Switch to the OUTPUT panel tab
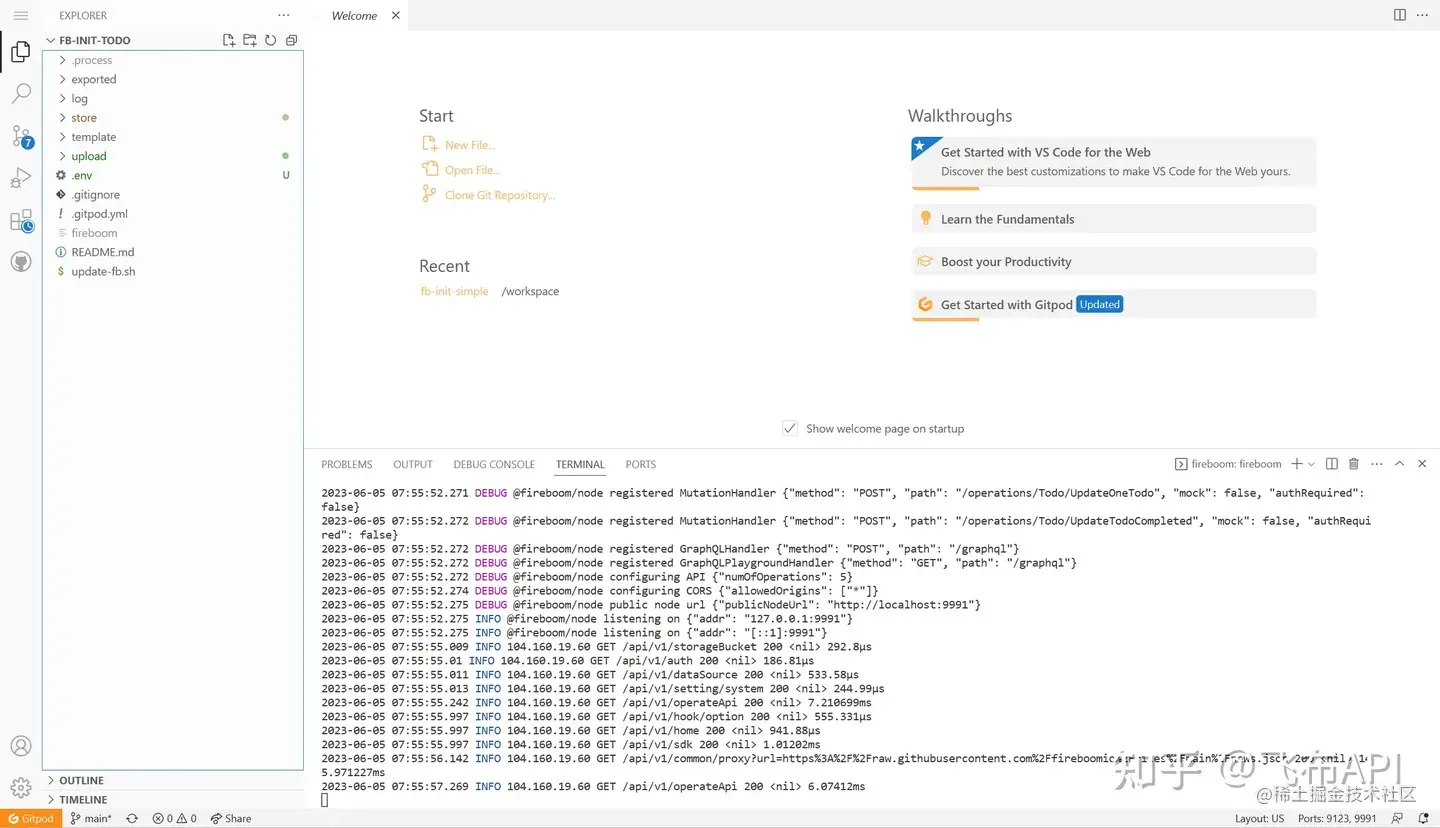The width and height of the screenshot is (1440, 828). point(413,464)
